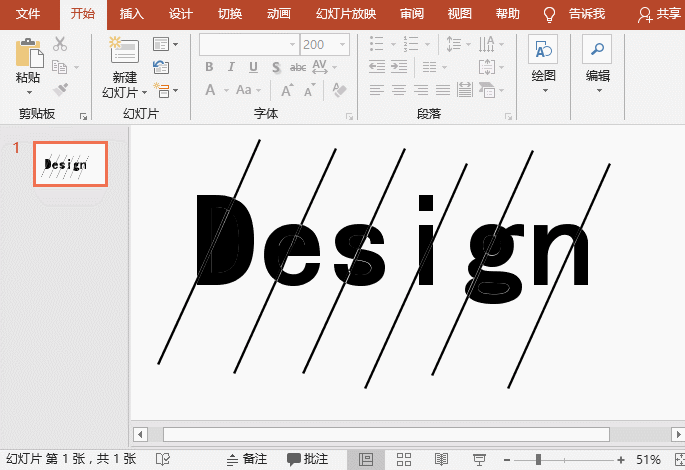The height and width of the screenshot is (470, 685).
Task: Toggle bold formatting
Action: point(210,67)
